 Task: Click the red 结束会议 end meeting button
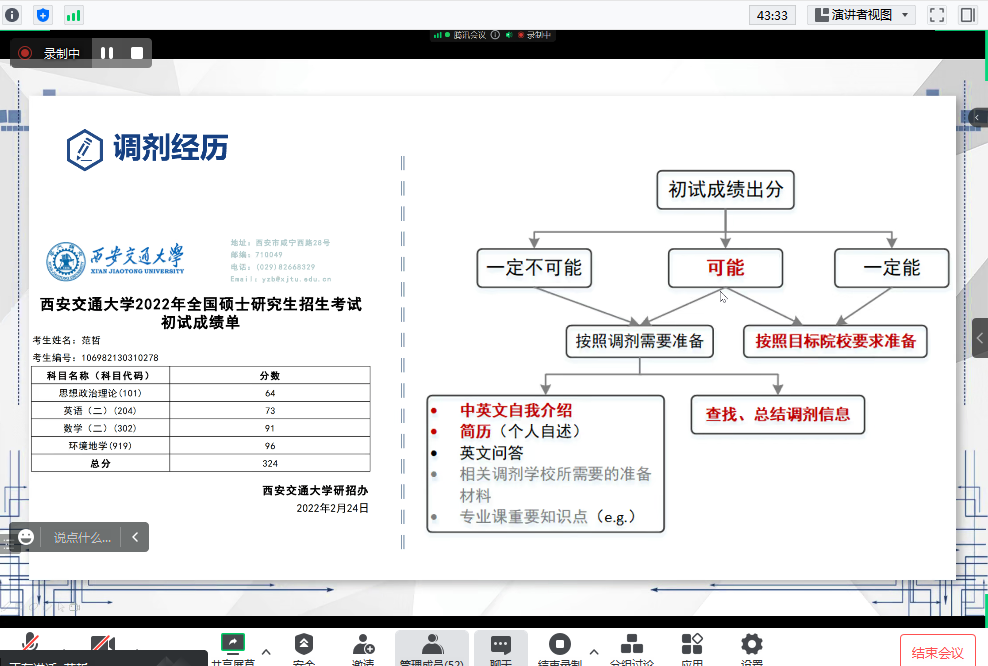pyautogui.click(x=938, y=651)
